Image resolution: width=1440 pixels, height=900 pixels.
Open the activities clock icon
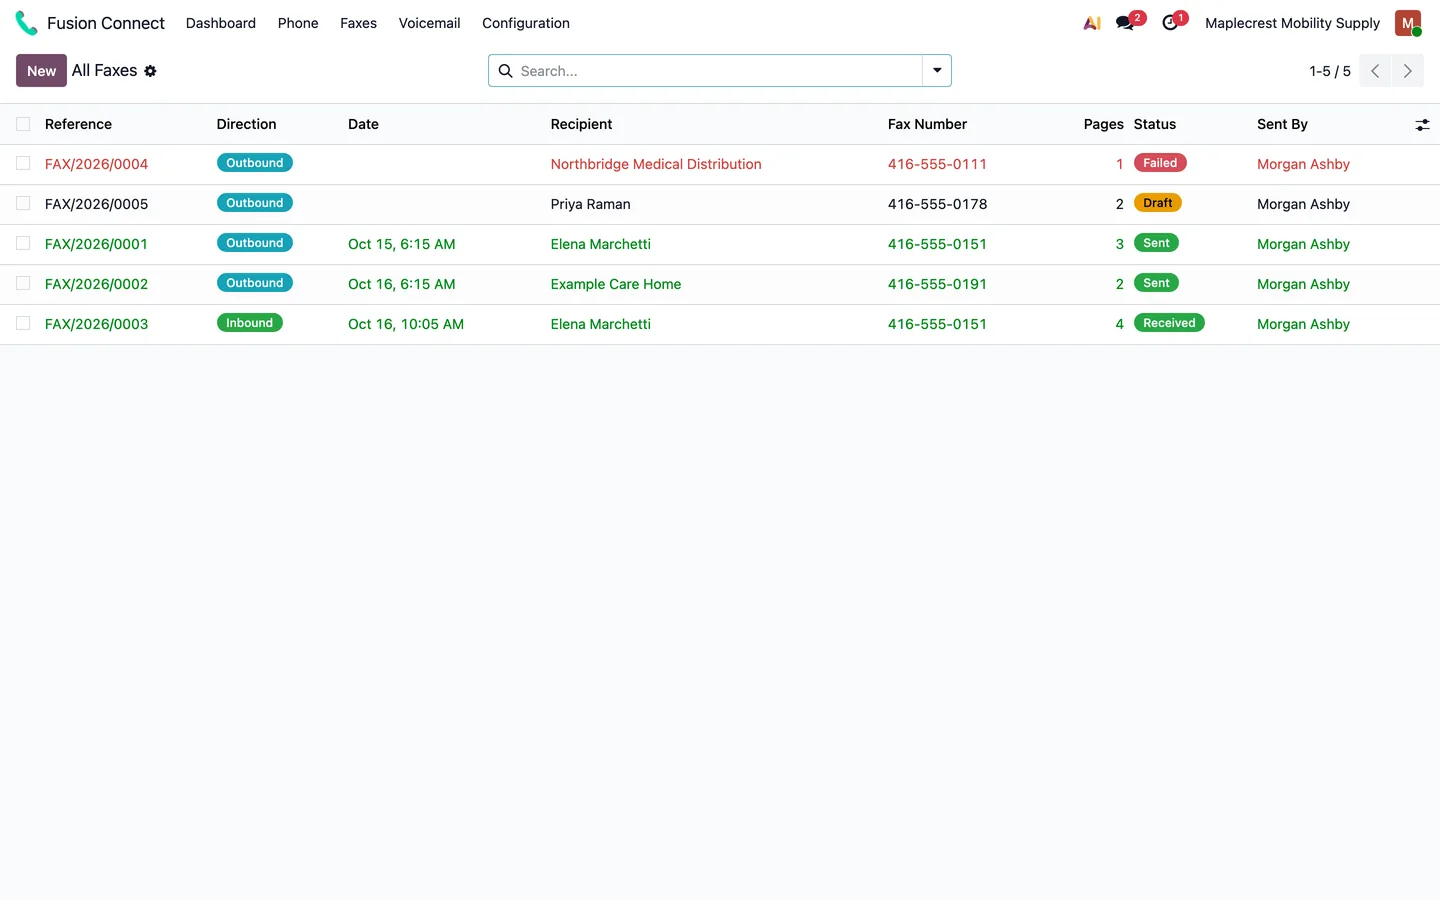tap(1170, 23)
